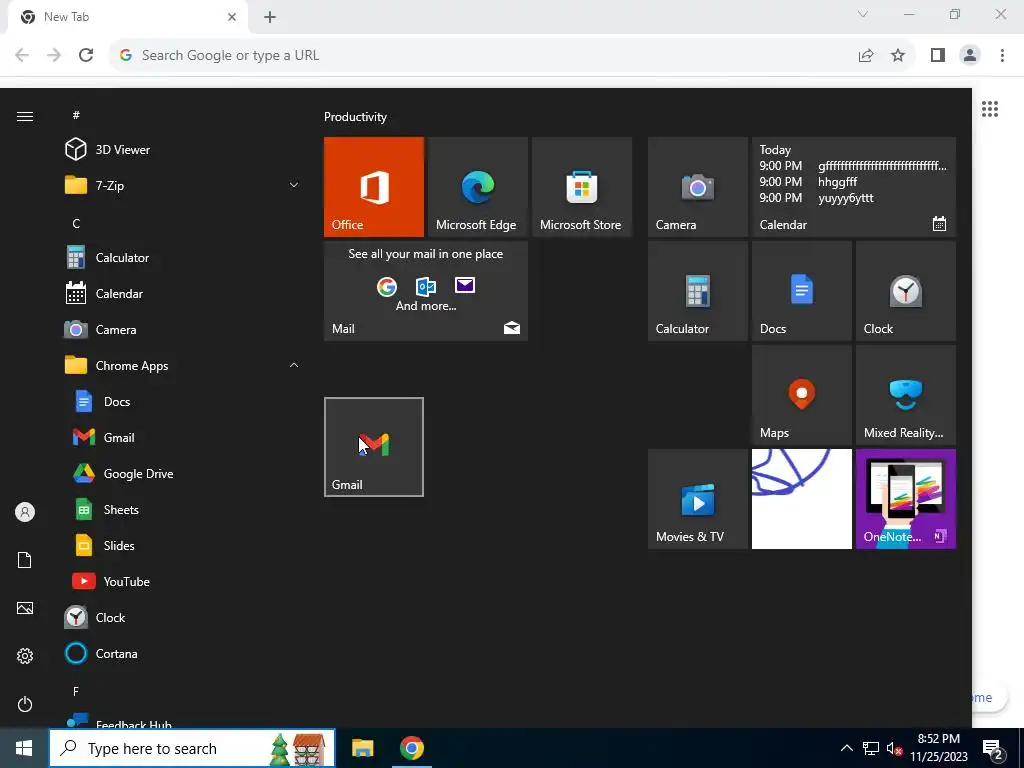Open the Pictures shortcut icon
The width and height of the screenshot is (1024, 768).
pos(25,608)
